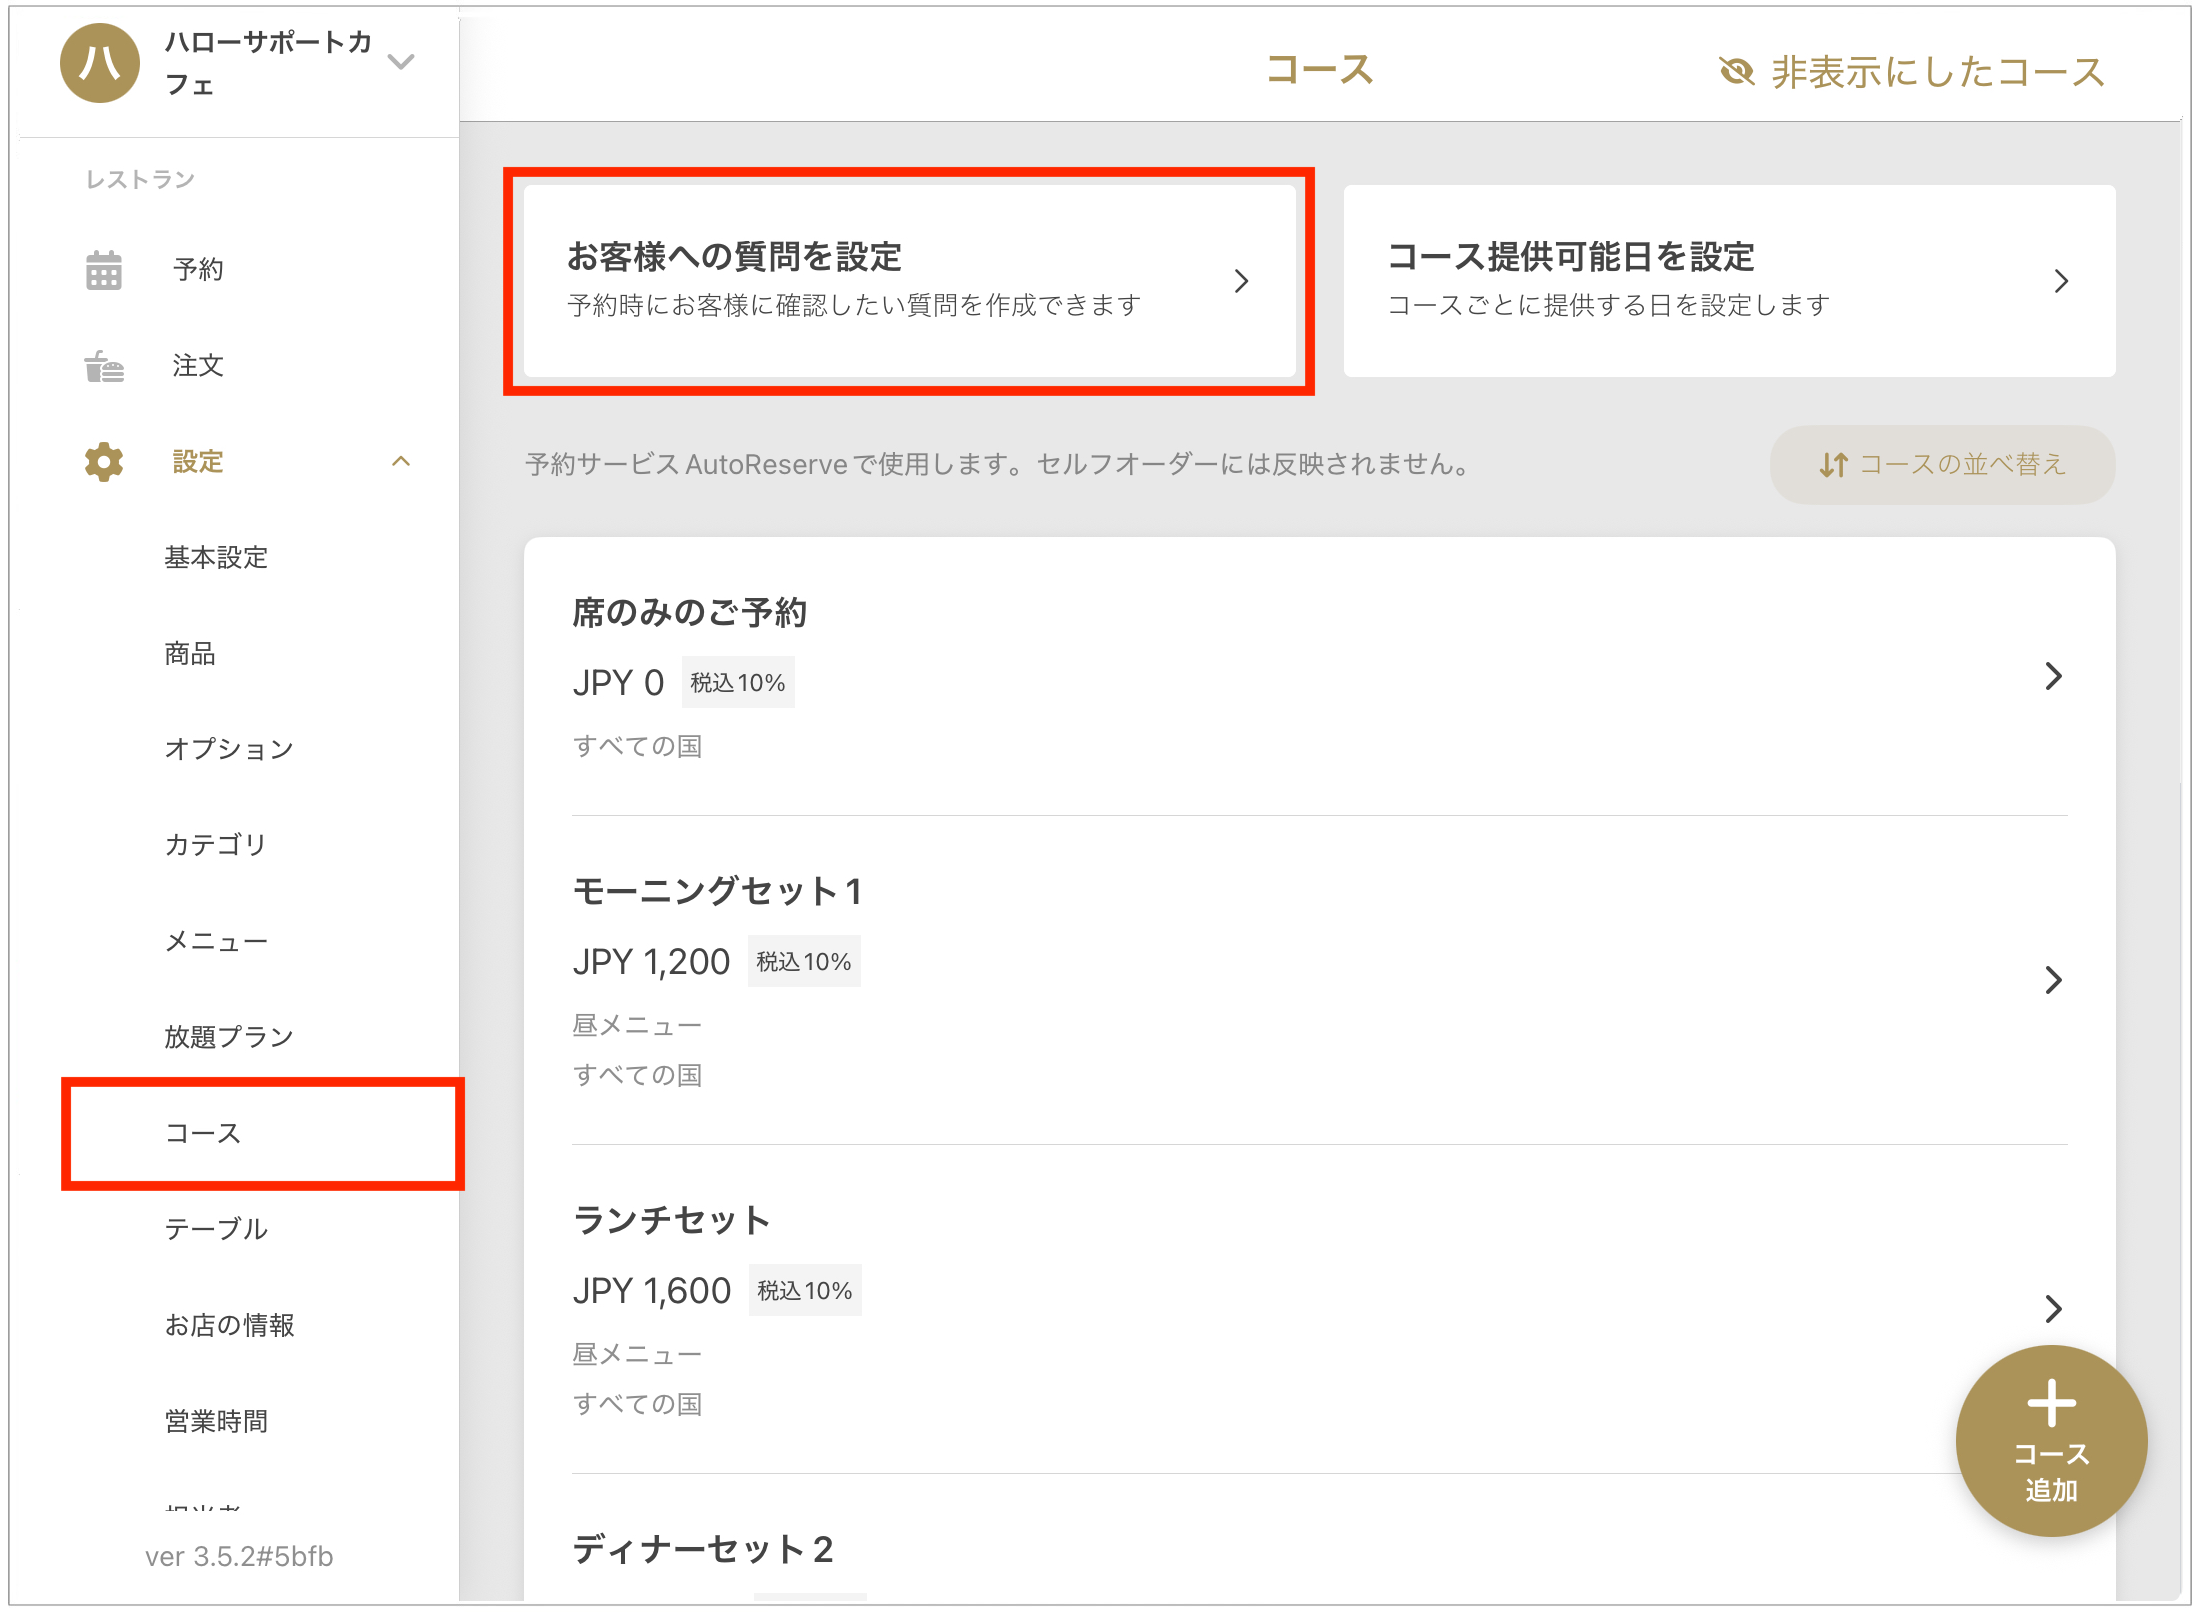Click the food order icon next to 注文
Screen dimensions: 2198x1612
(x=103, y=366)
